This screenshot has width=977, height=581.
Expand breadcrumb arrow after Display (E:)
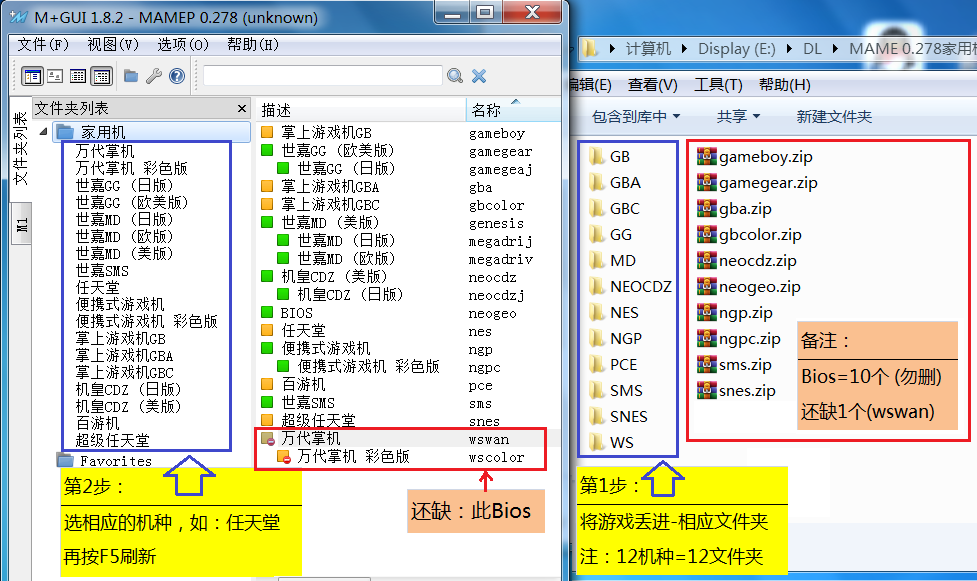(x=789, y=49)
